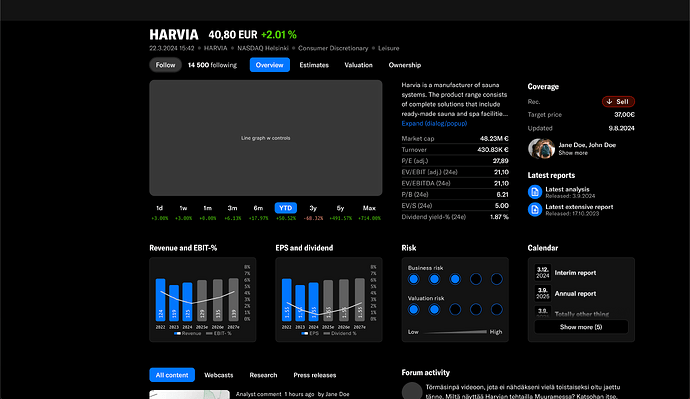Expand calendar with Show more (5)
This screenshot has height=399, width=690.
[581, 327]
